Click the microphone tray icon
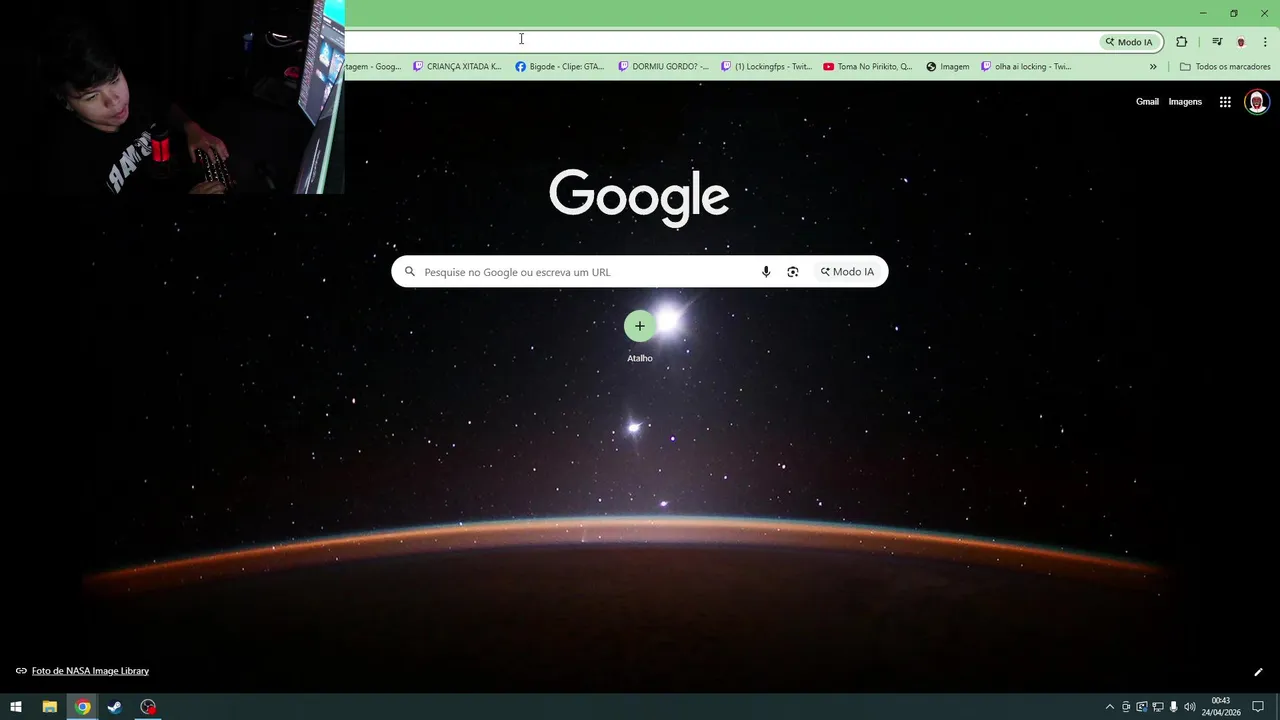The height and width of the screenshot is (720, 1280). pyautogui.click(x=1174, y=707)
